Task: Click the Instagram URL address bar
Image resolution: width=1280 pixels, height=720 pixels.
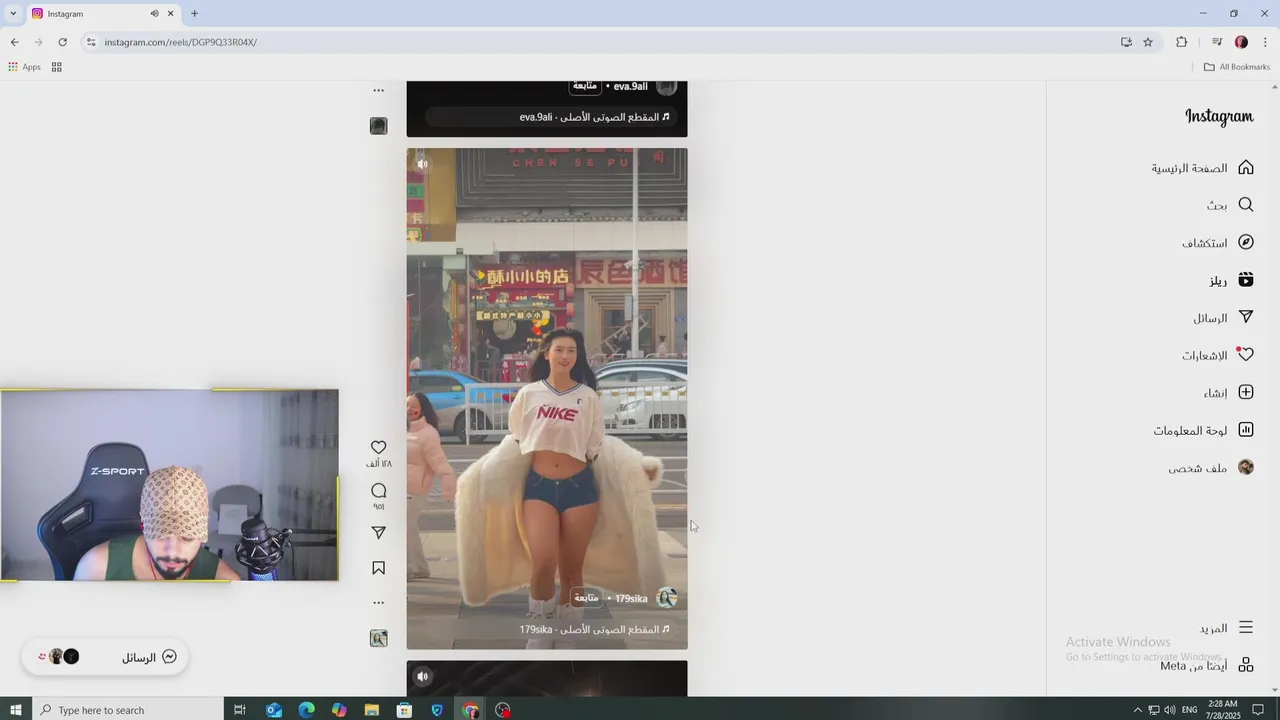Action: click(600, 42)
